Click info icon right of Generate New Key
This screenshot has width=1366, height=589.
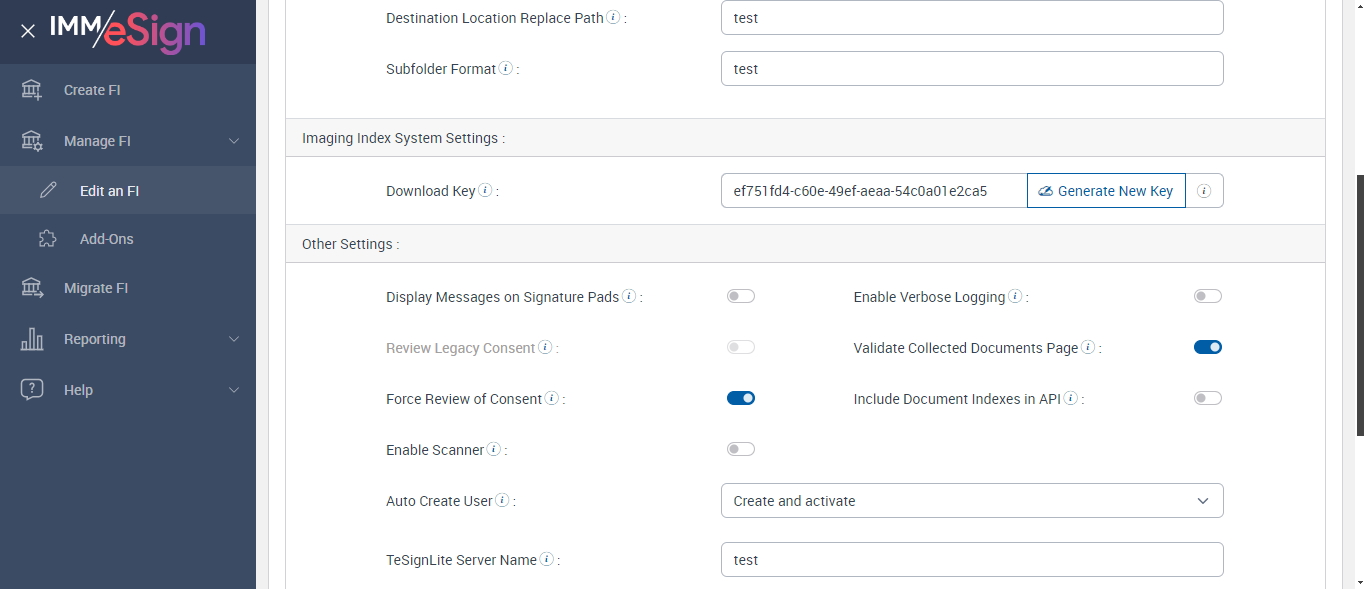[1204, 191]
